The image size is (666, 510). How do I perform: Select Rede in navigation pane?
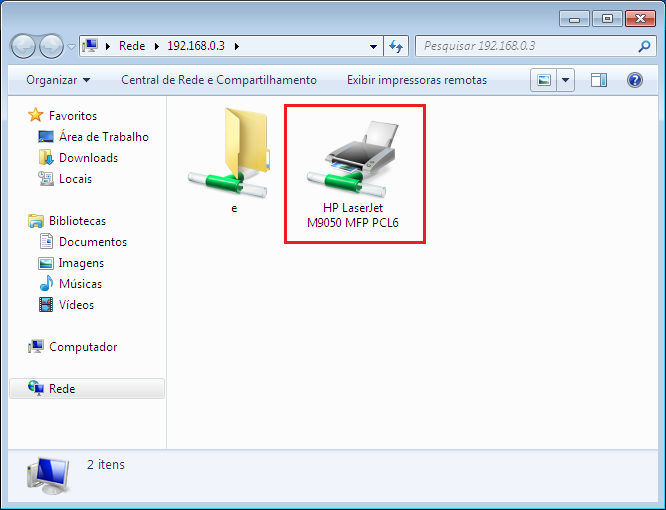(x=62, y=389)
